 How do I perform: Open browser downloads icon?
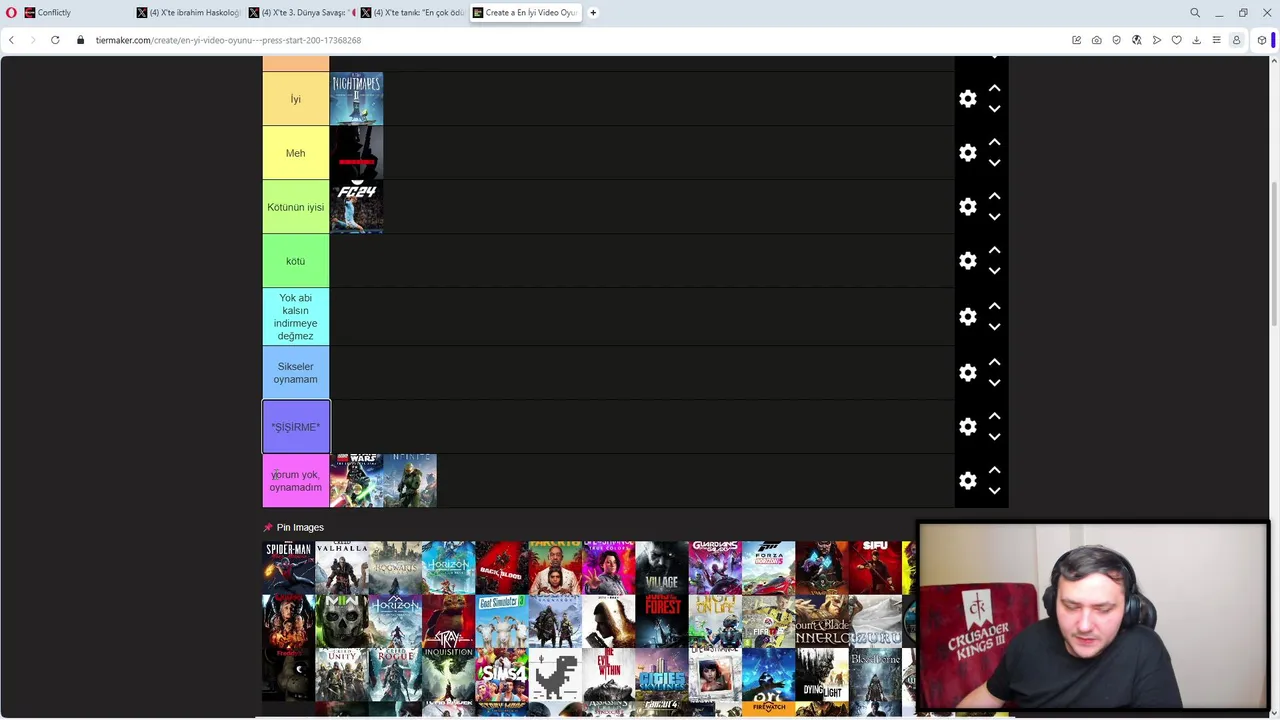pyautogui.click(x=1196, y=40)
